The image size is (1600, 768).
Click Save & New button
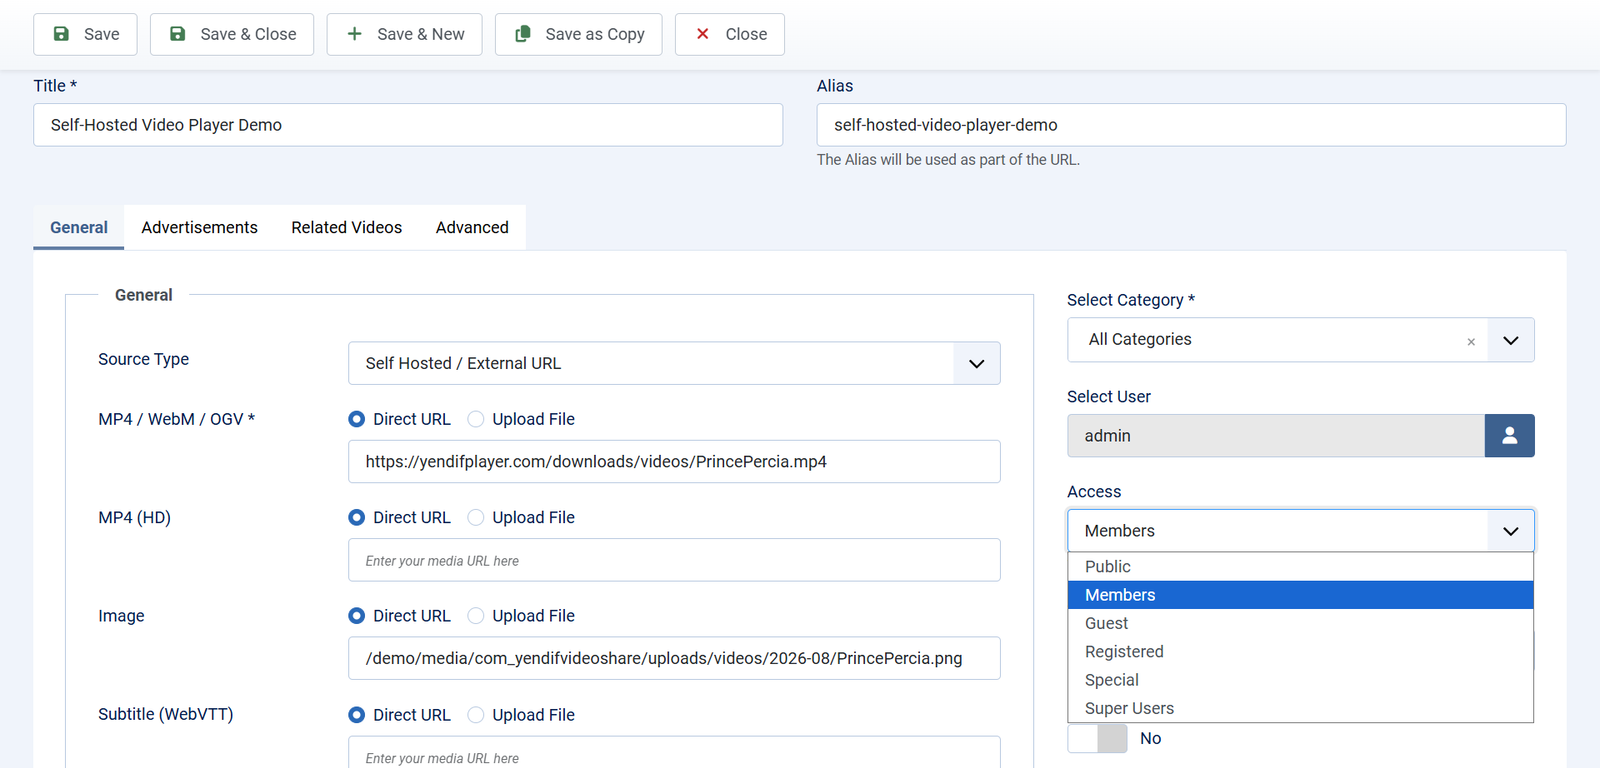pyautogui.click(x=404, y=34)
